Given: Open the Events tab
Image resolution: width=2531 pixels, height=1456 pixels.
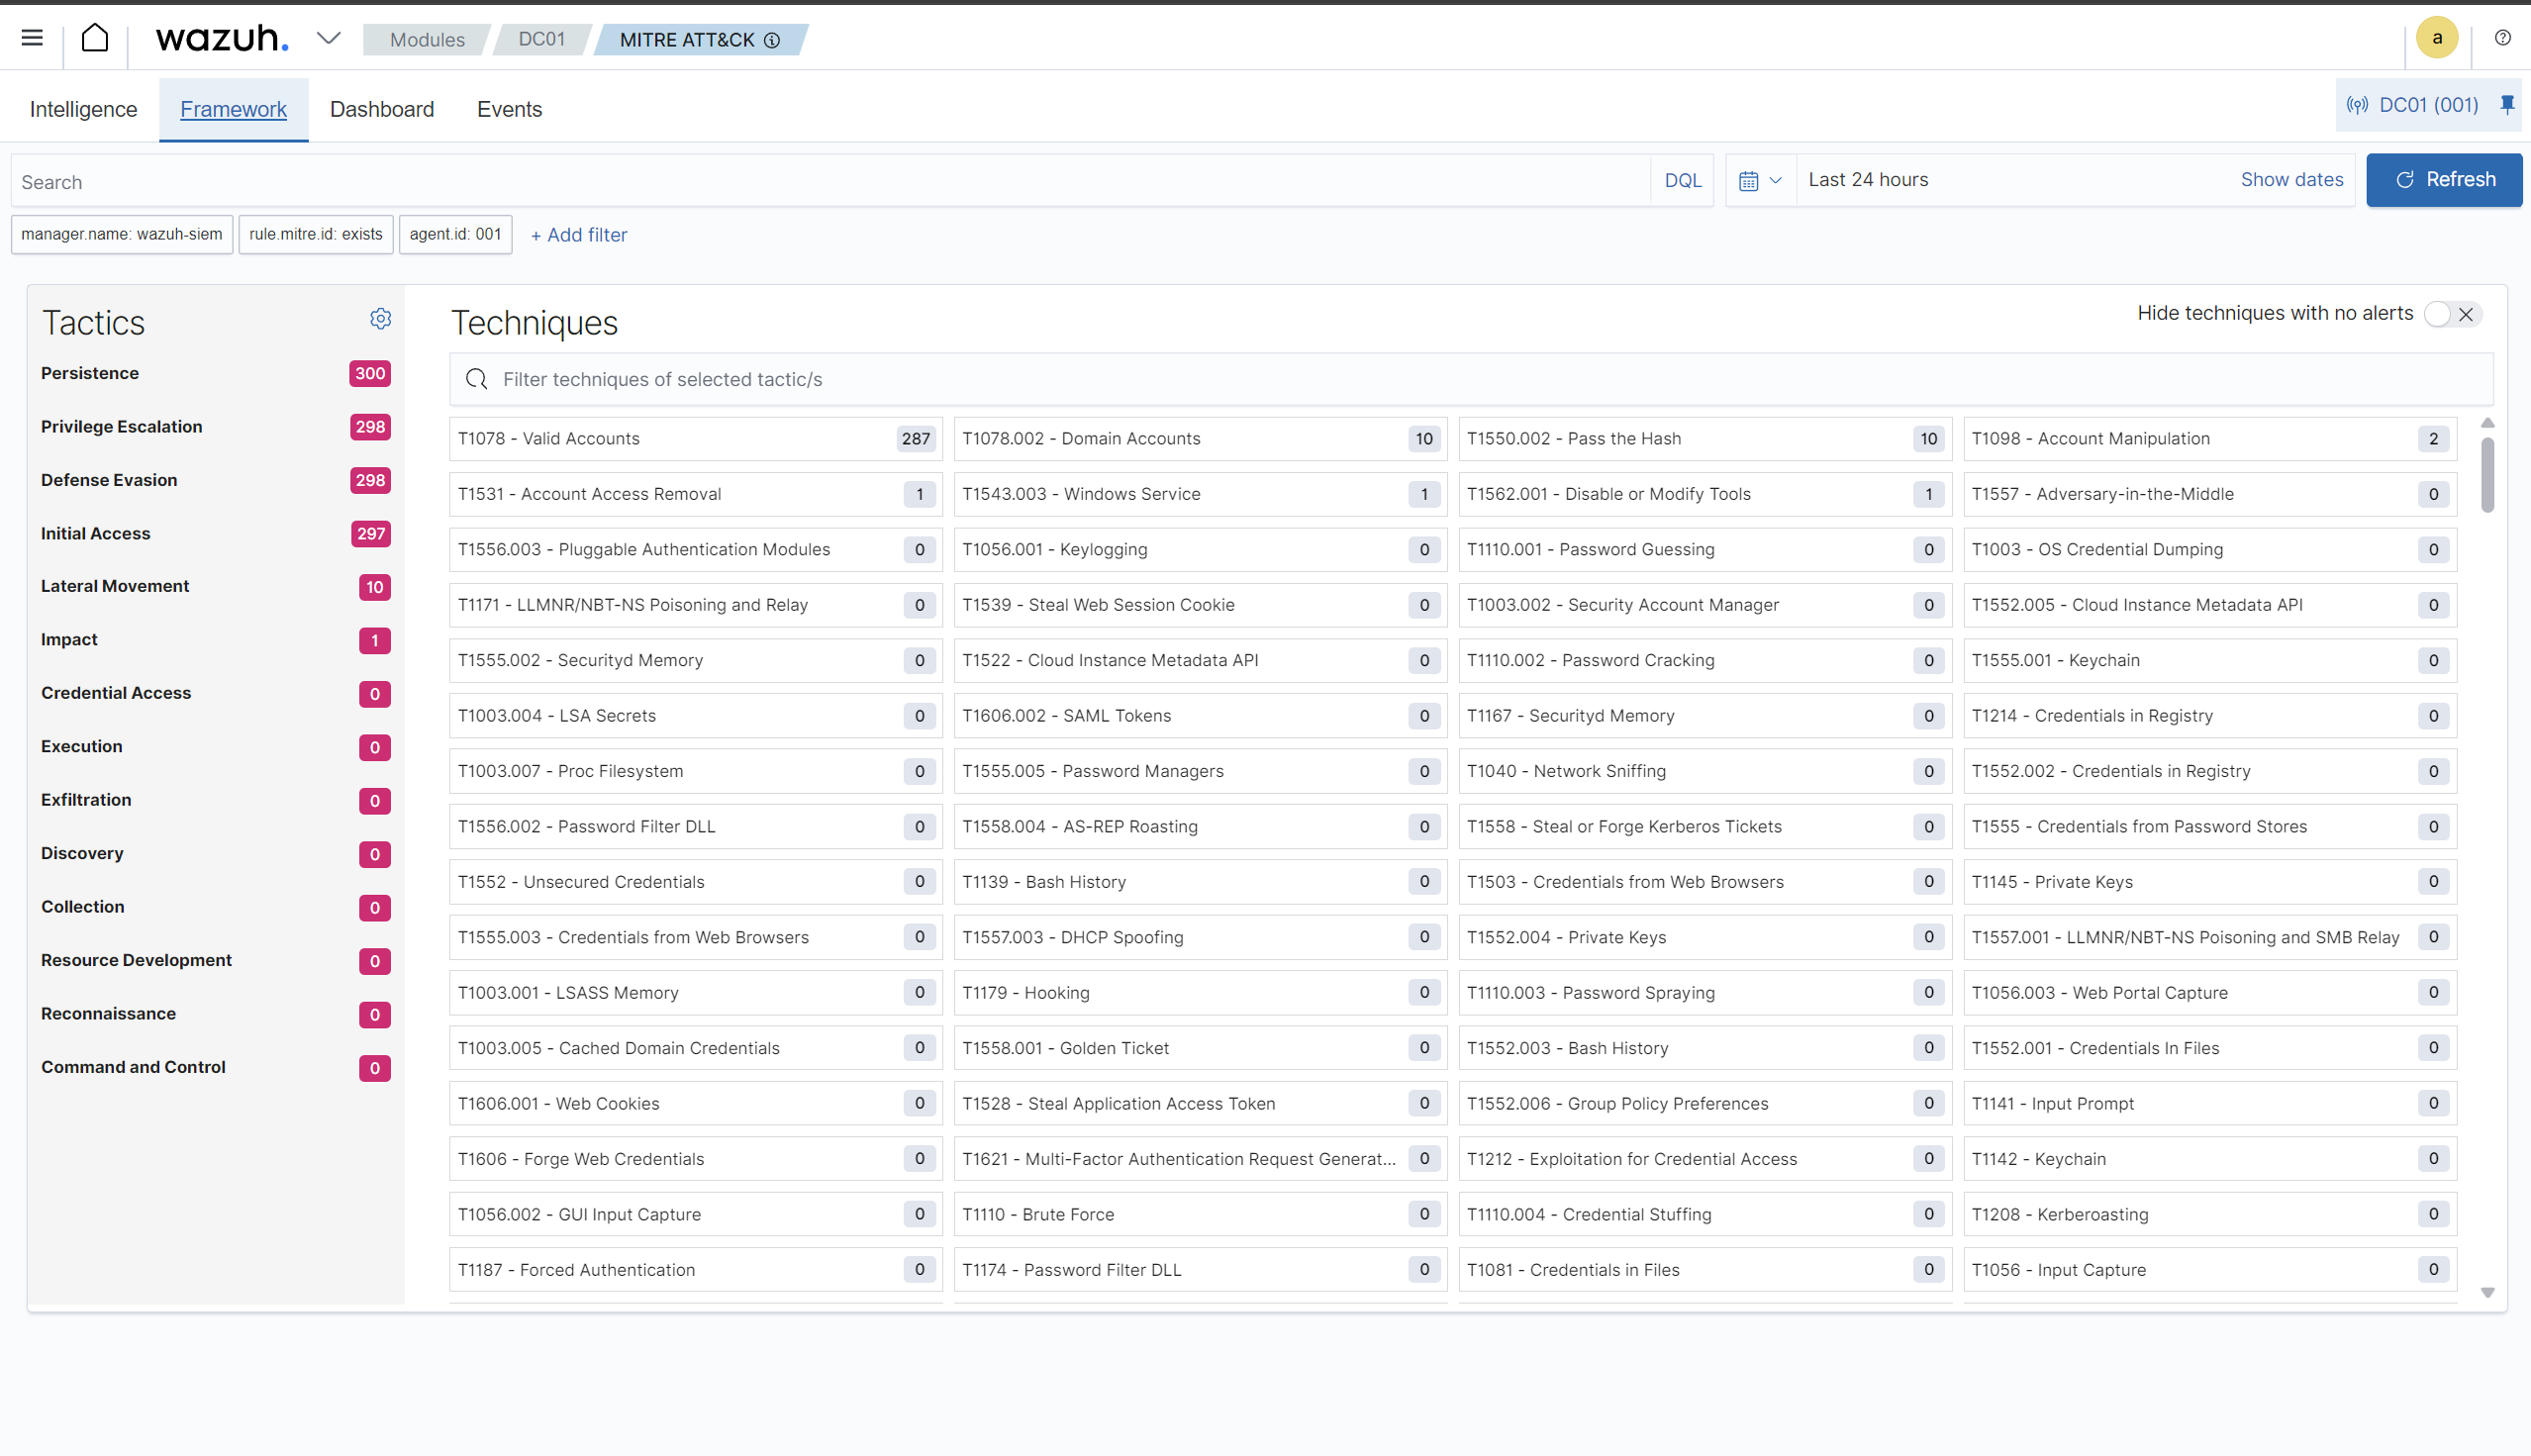Looking at the screenshot, I should 509,109.
